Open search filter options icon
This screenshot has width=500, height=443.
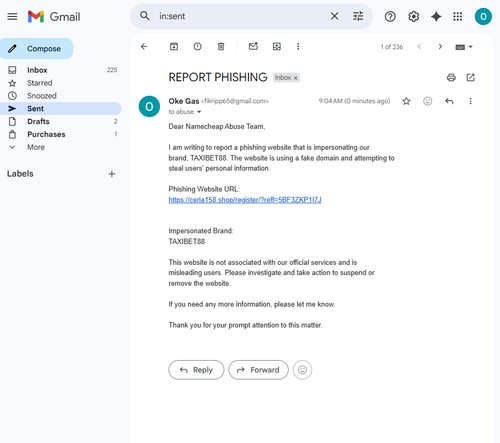[x=358, y=16]
